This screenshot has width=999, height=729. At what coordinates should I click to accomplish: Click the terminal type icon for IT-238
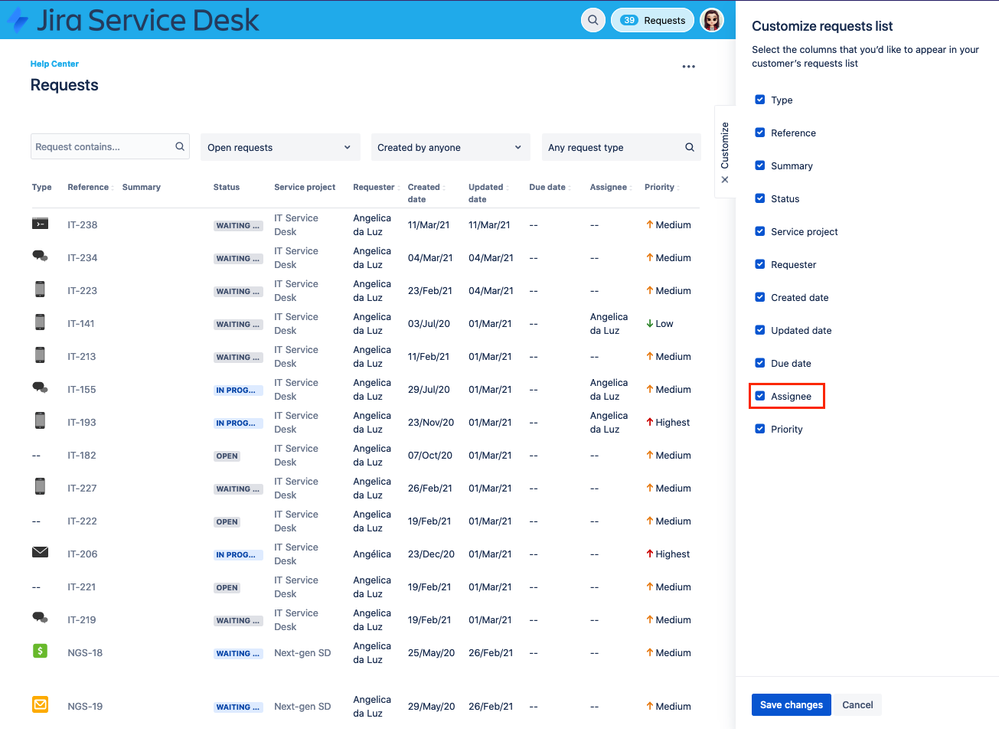[40, 224]
